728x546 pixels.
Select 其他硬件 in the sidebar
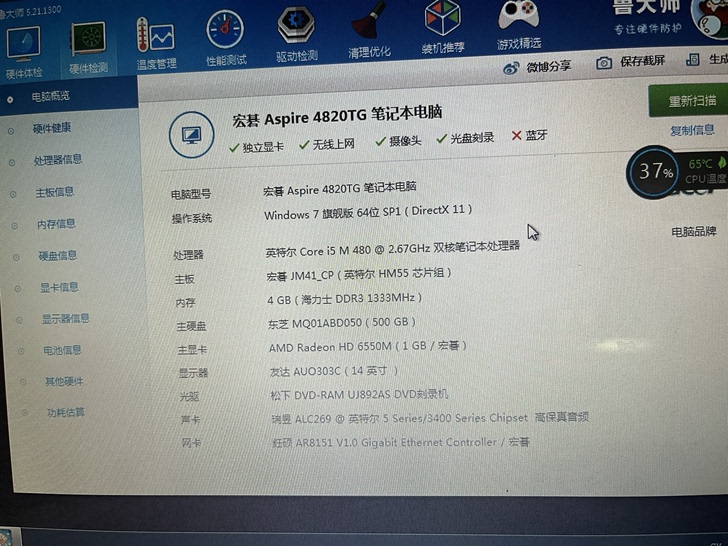click(64, 382)
